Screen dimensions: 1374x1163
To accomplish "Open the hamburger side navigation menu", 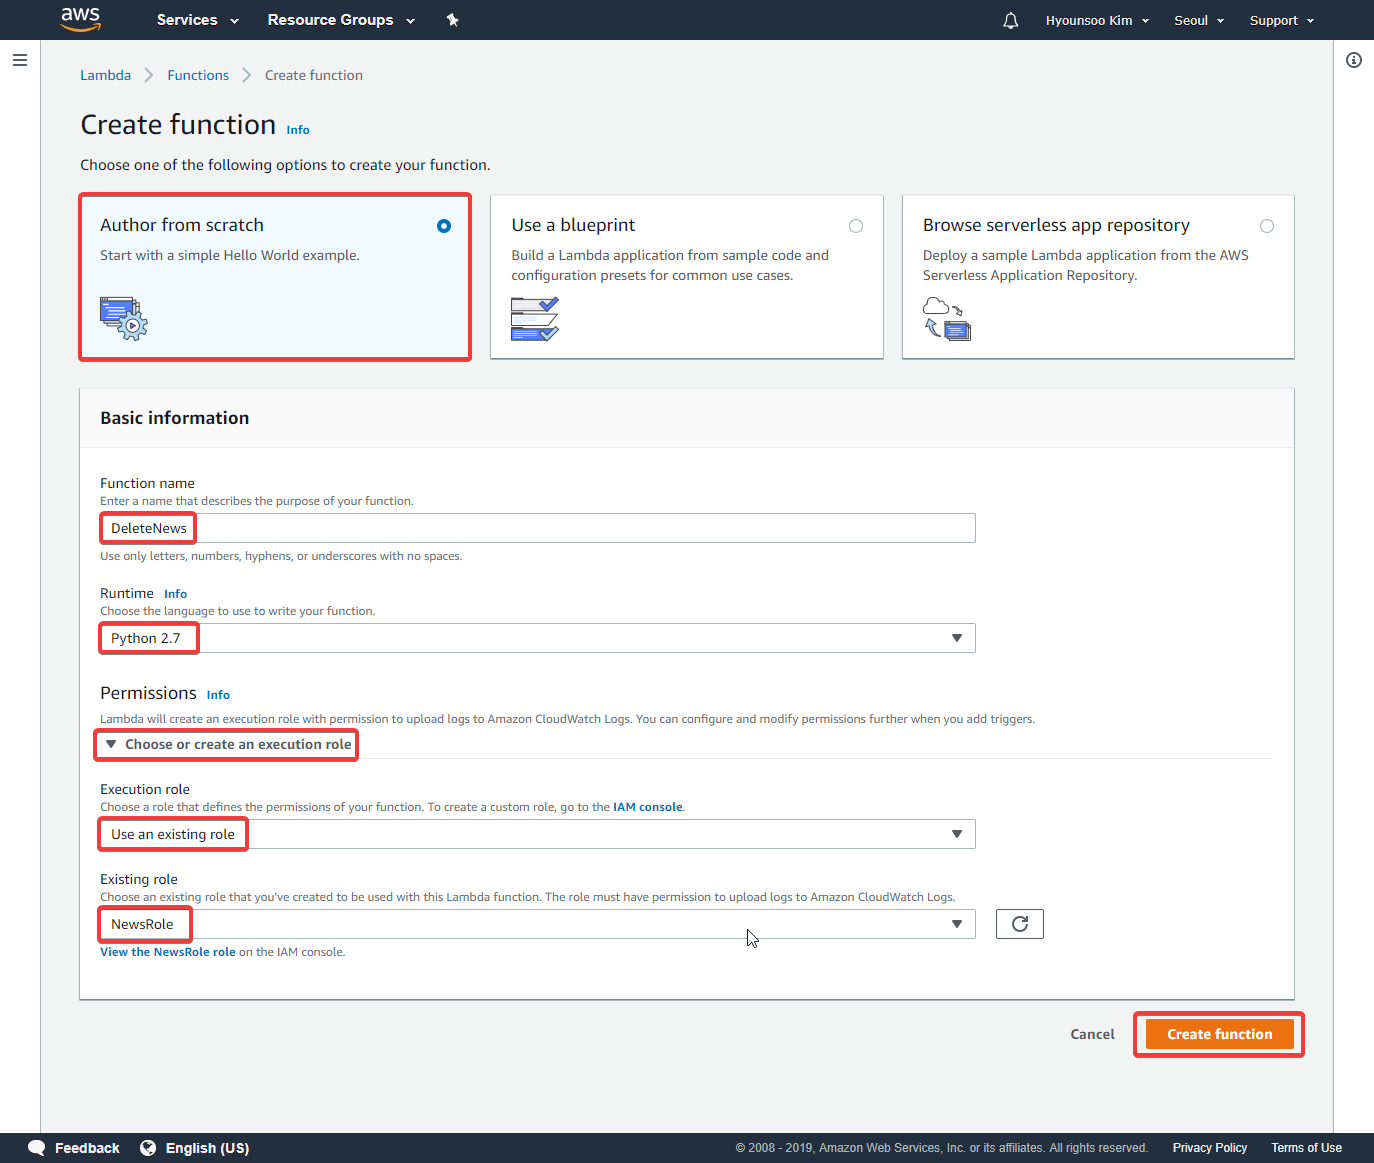I will 19,60.
